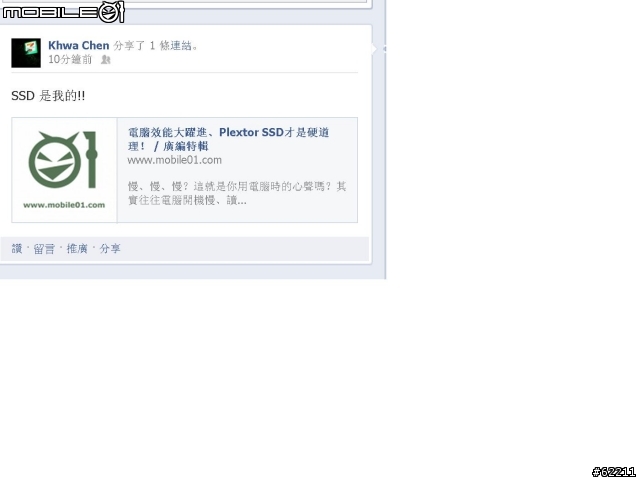Open the Plextor SSD article title link
The height and width of the screenshot is (480, 640).
click(x=229, y=139)
